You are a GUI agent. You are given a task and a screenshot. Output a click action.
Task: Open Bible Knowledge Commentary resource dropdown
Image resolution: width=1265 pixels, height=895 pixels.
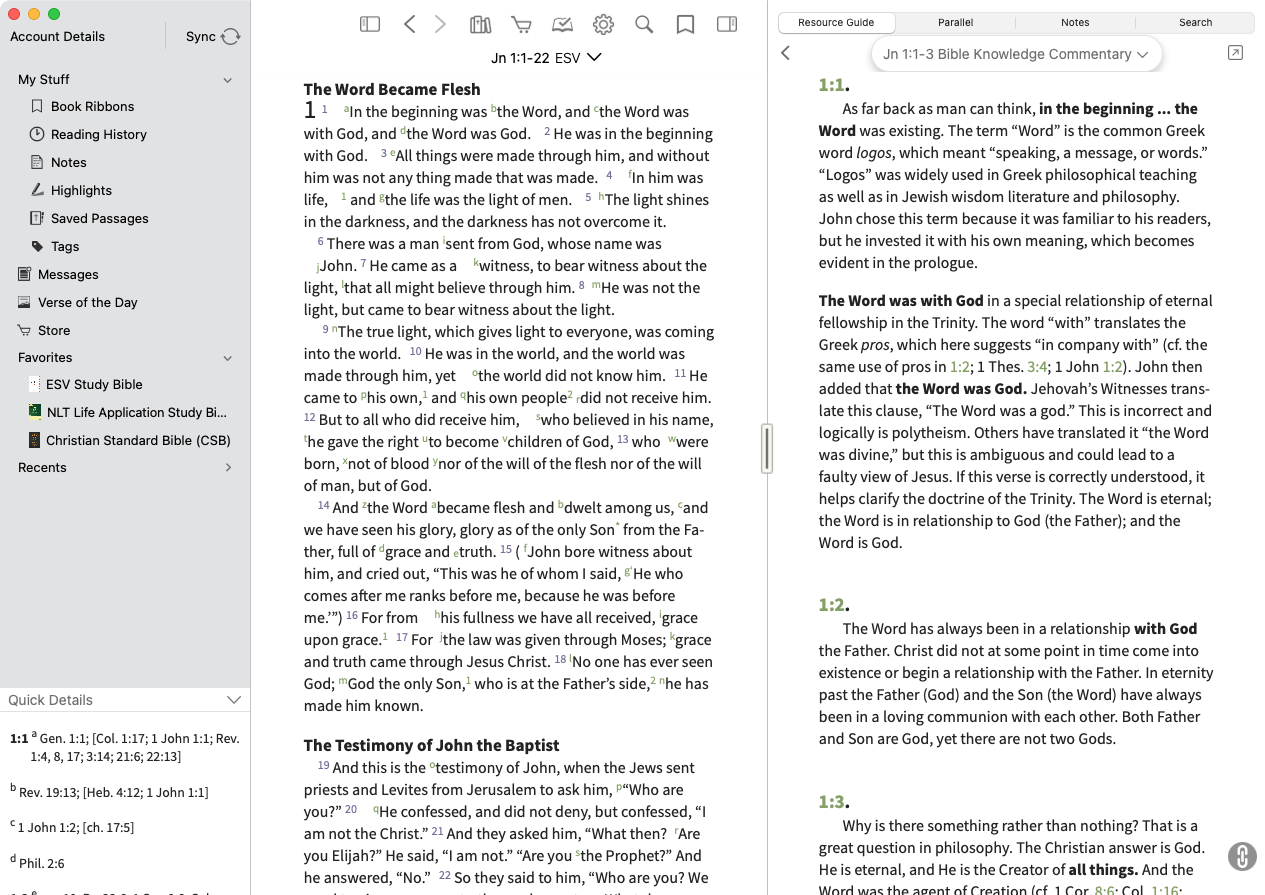(1016, 54)
